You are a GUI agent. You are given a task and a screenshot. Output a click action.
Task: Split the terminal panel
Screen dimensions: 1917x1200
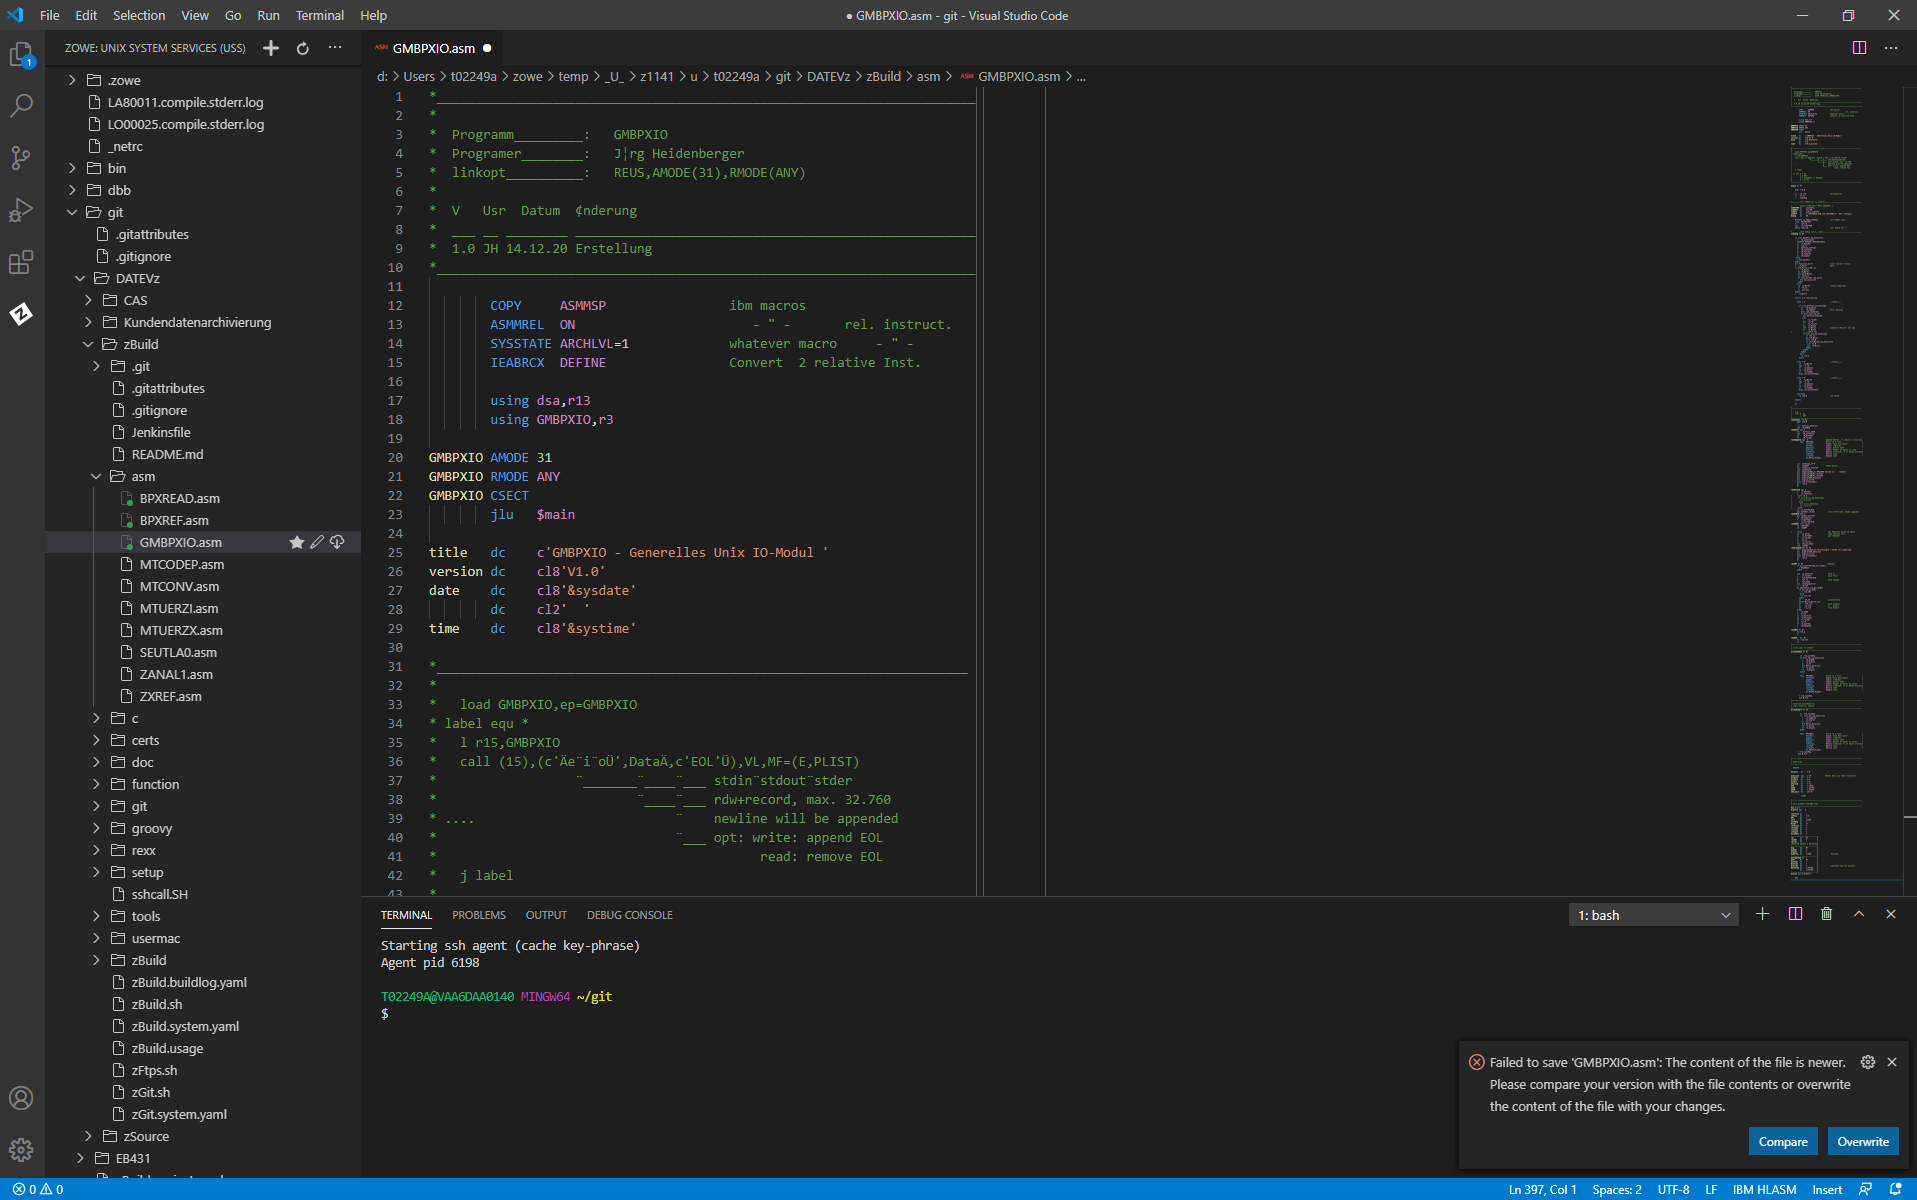point(1795,914)
